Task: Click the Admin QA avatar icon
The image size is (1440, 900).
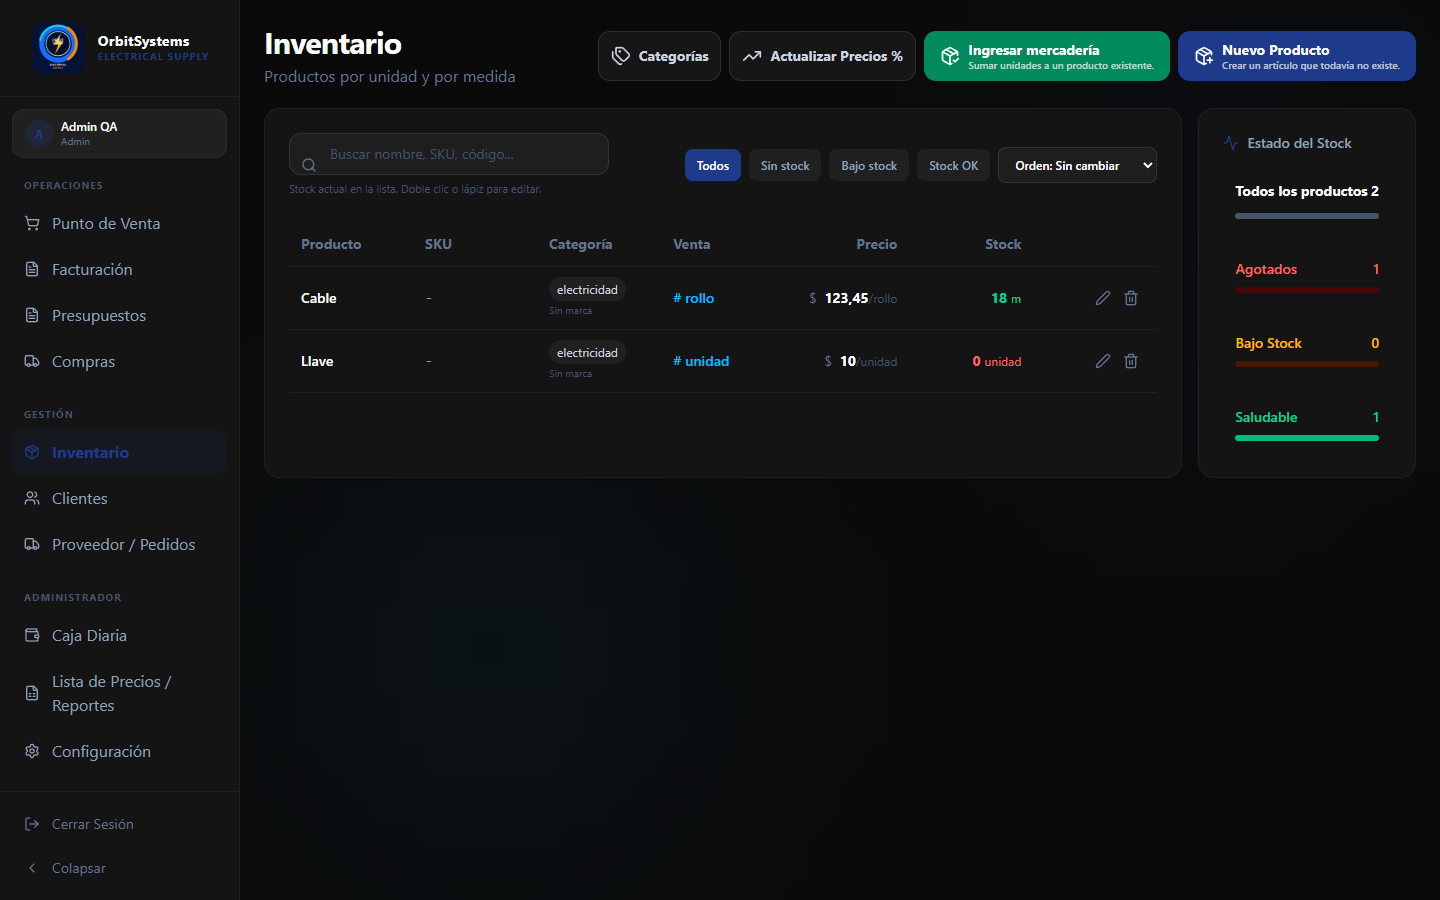Action: 39,134
